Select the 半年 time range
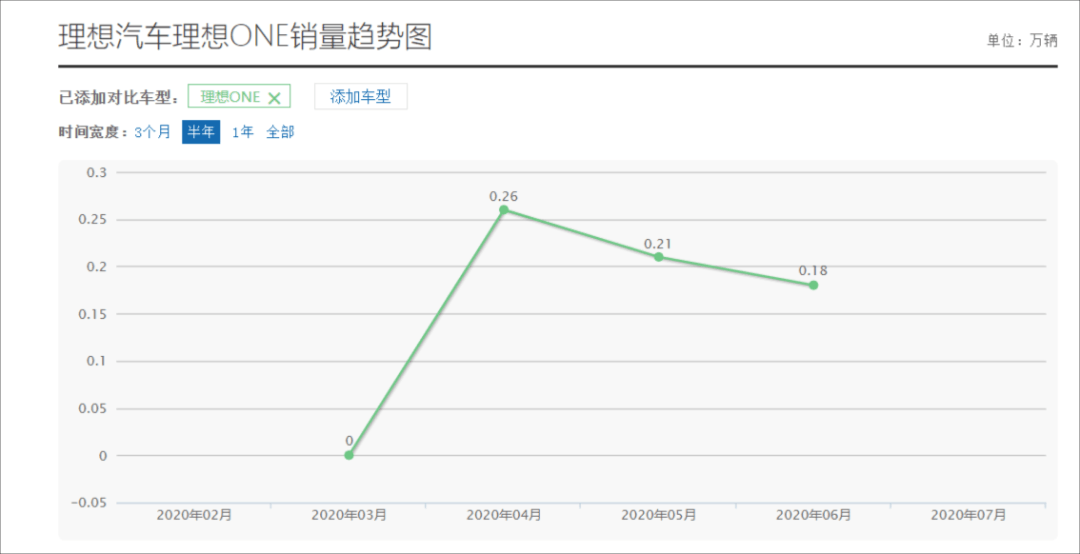The image size is (1080, 554). click(201, 132)
